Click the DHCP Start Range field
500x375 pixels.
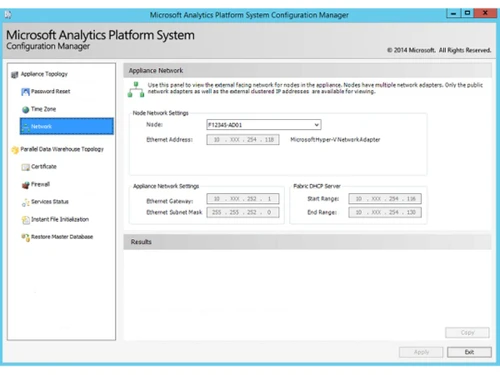[x=385, y=199]
